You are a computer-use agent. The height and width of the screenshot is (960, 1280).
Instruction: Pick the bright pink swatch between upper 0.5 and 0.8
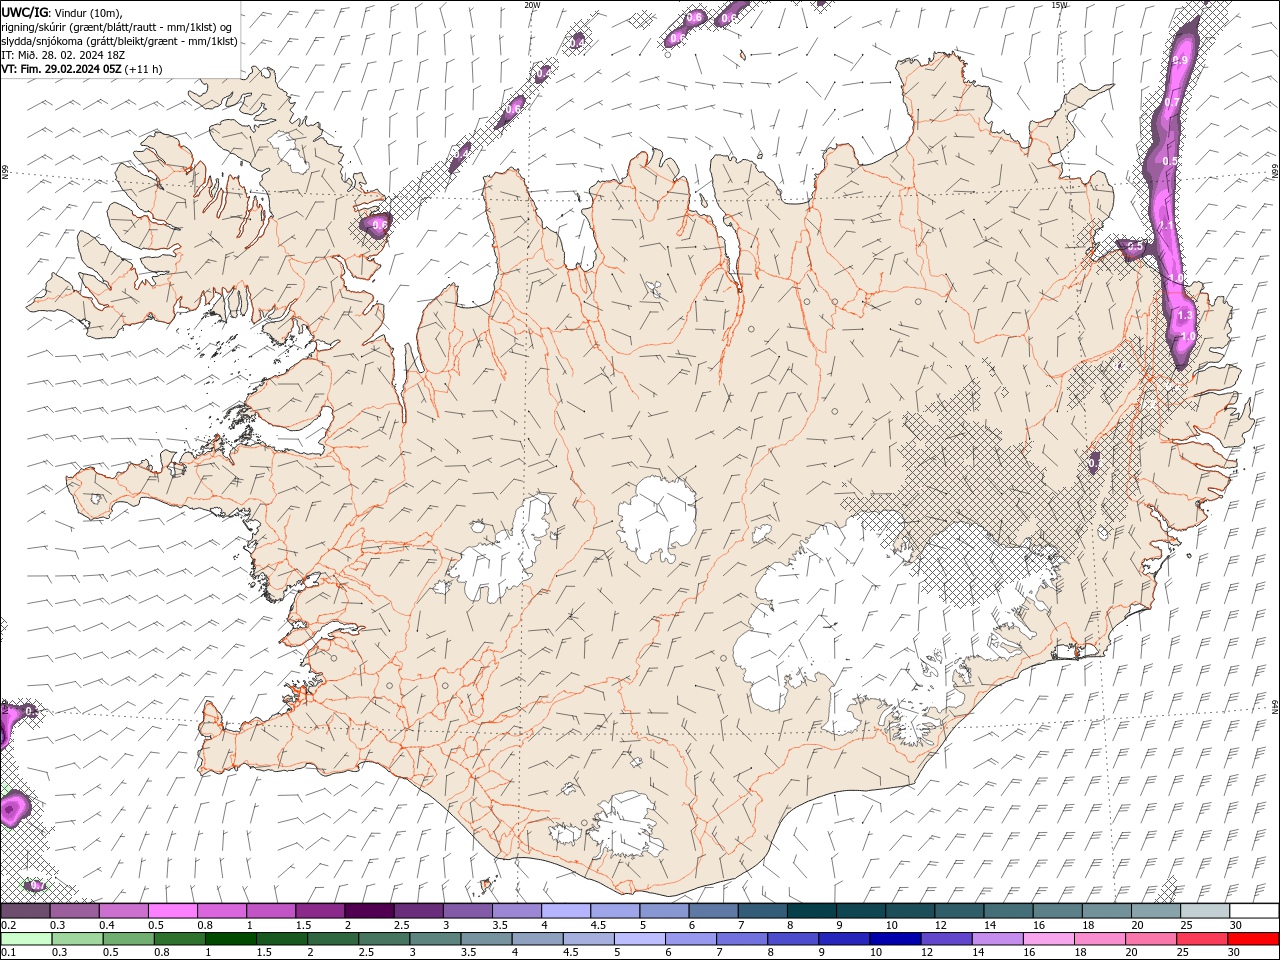[x=172, y=911]
